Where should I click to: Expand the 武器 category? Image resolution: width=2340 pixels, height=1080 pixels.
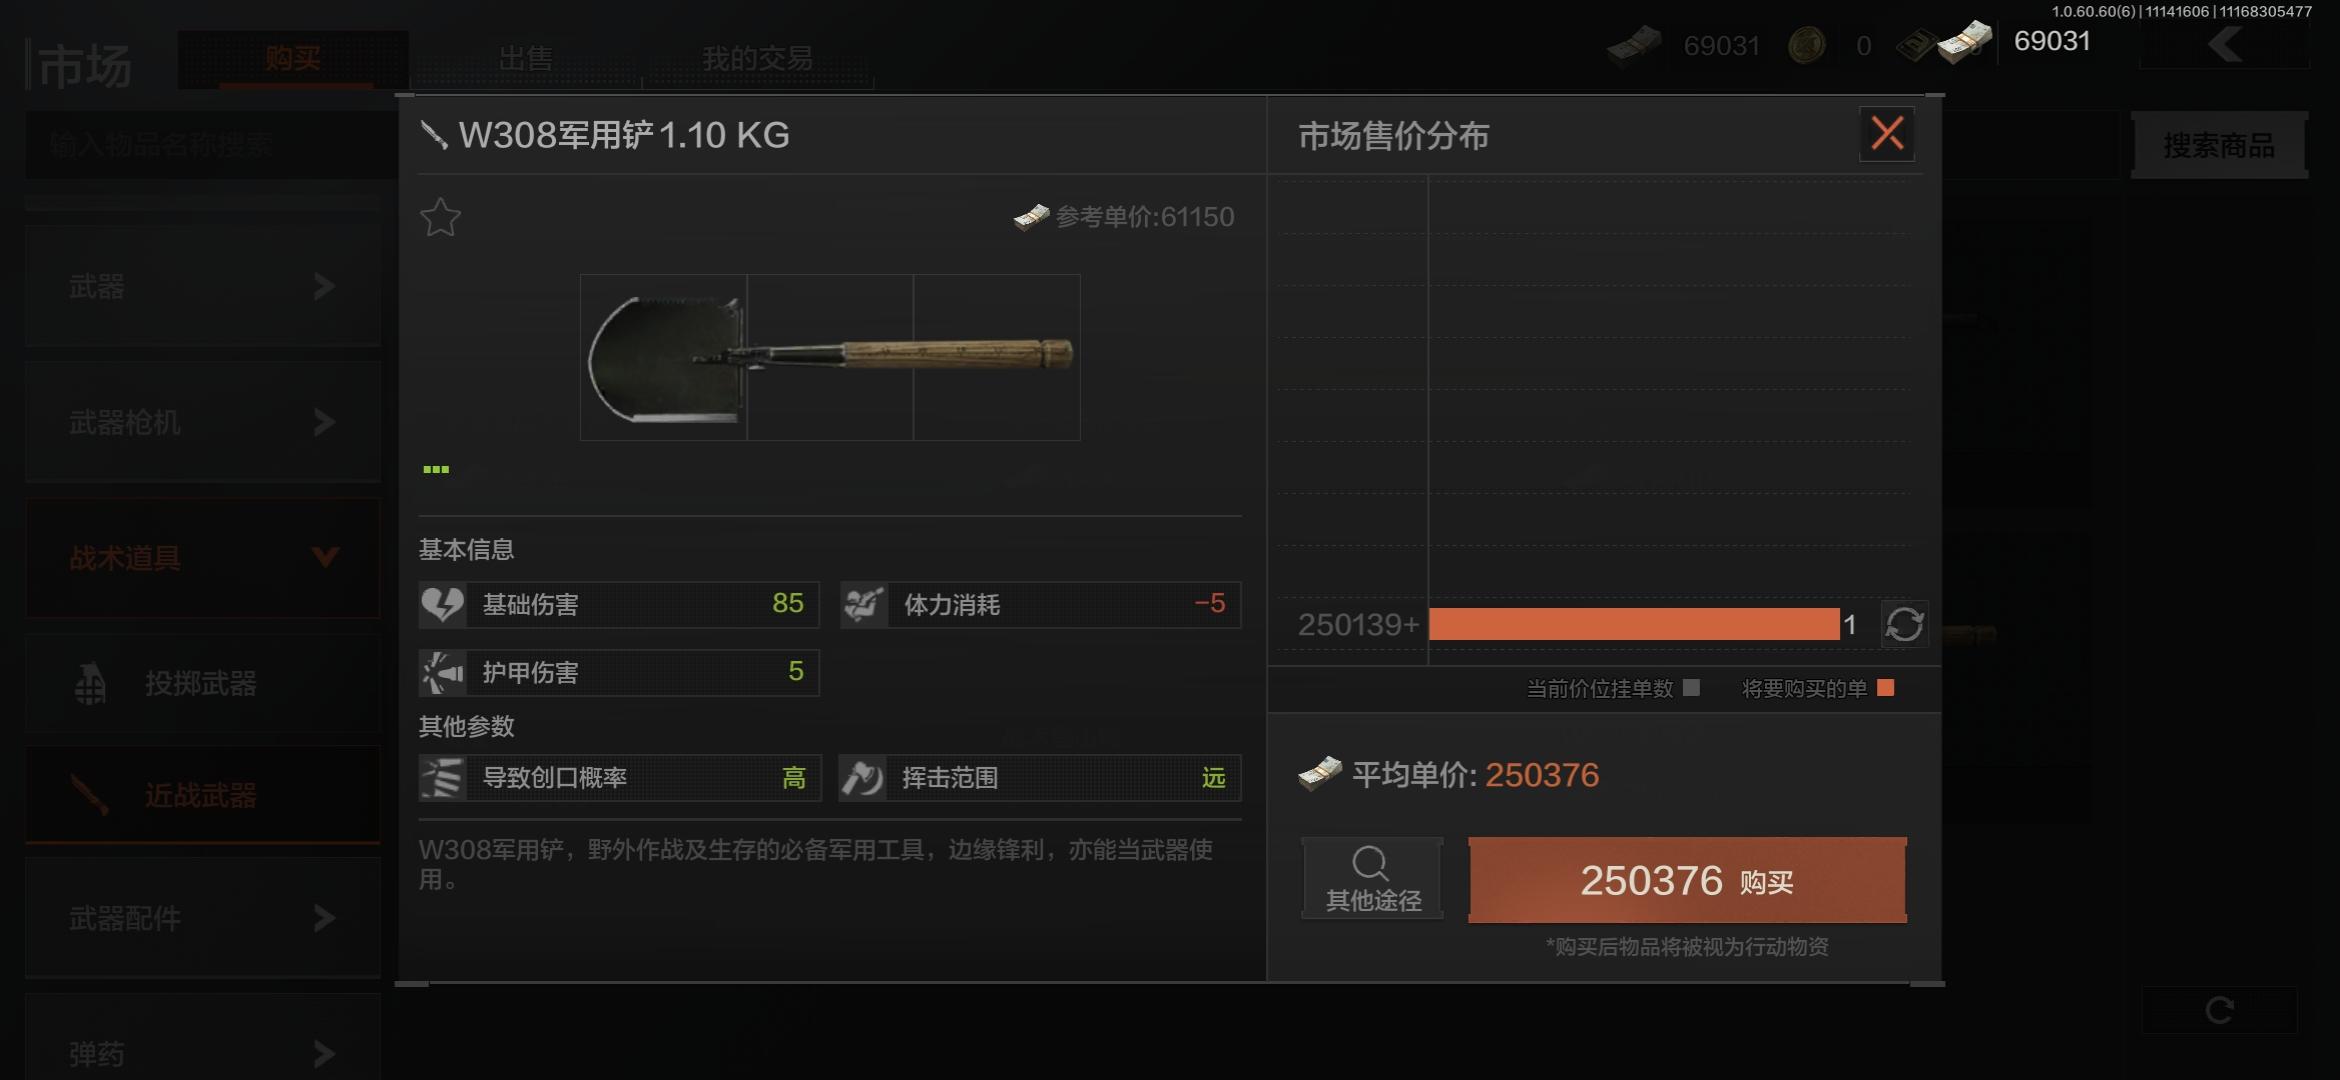pyautogui.click(x=203, y=287)
